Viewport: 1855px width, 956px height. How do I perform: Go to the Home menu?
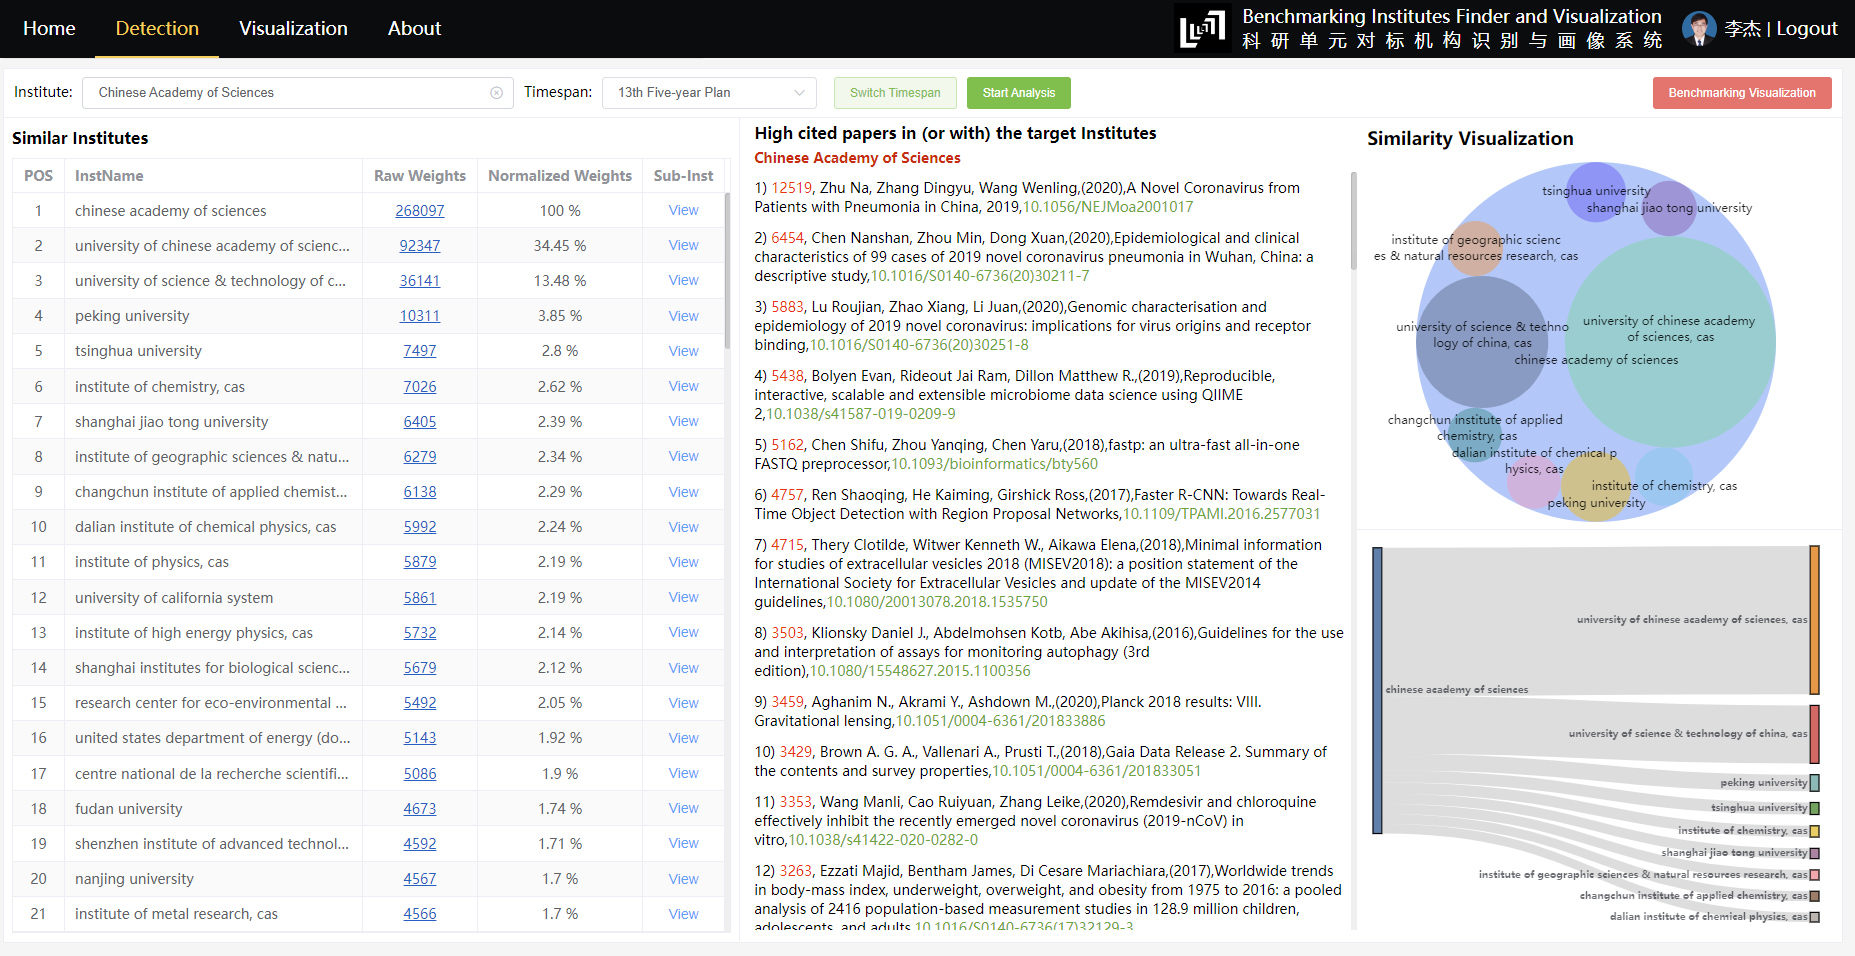point(49,28)
